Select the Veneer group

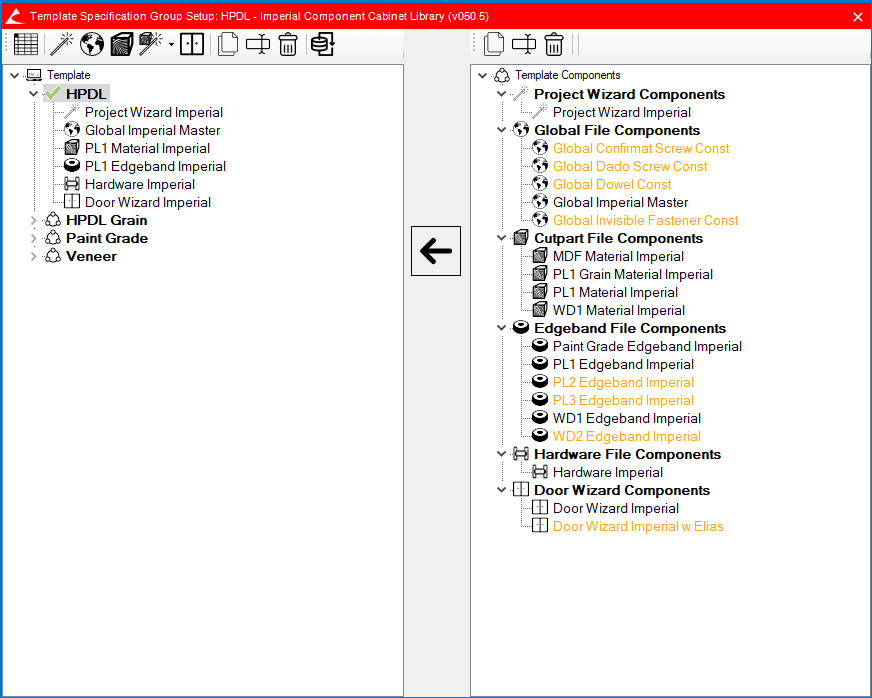coord(91,256)
